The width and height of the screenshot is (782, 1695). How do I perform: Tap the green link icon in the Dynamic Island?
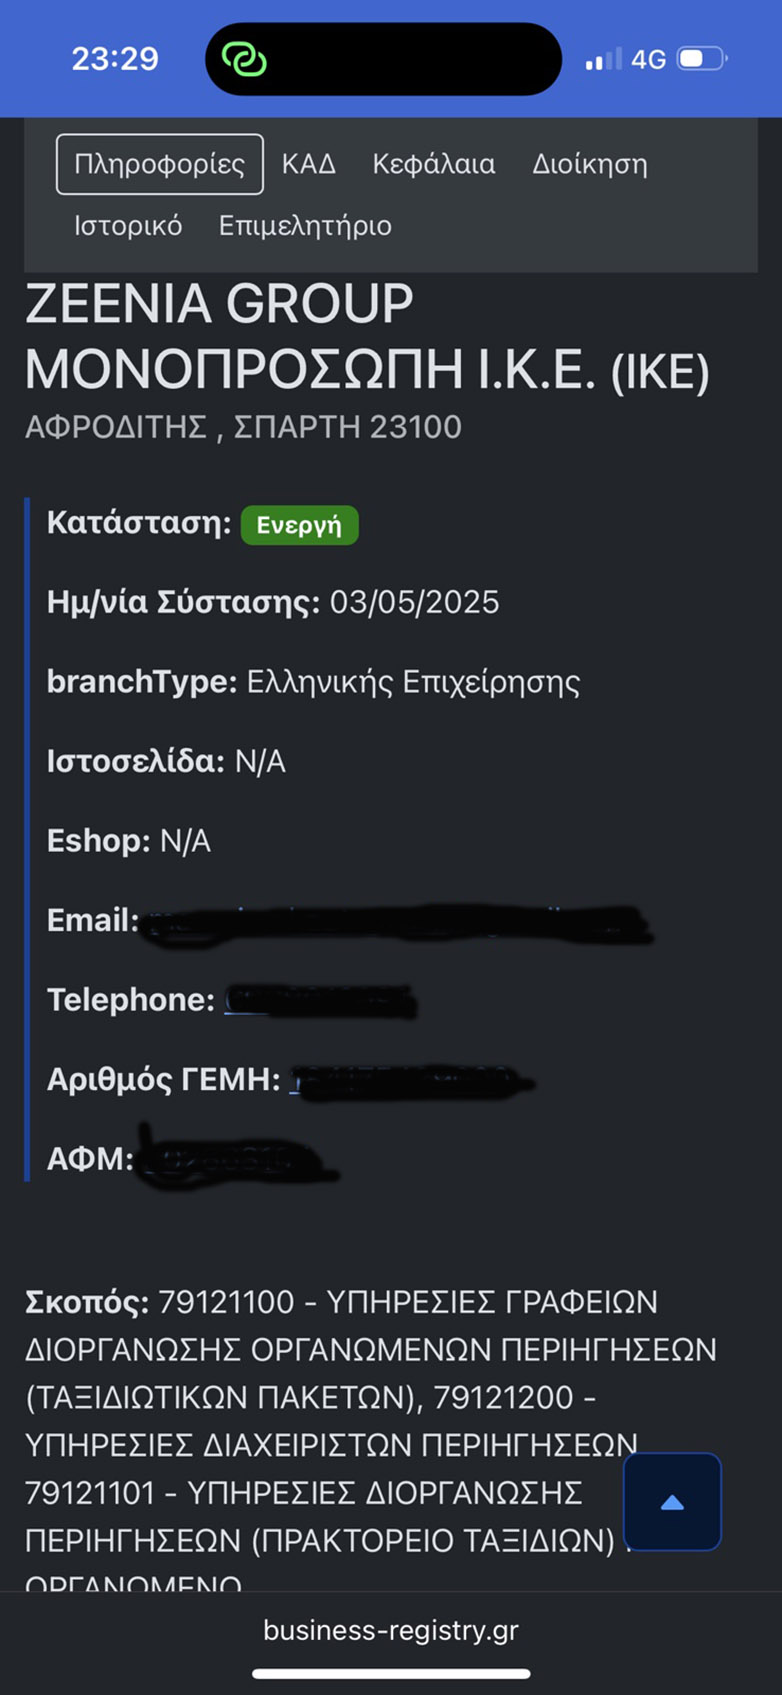[x=244, y=60]
